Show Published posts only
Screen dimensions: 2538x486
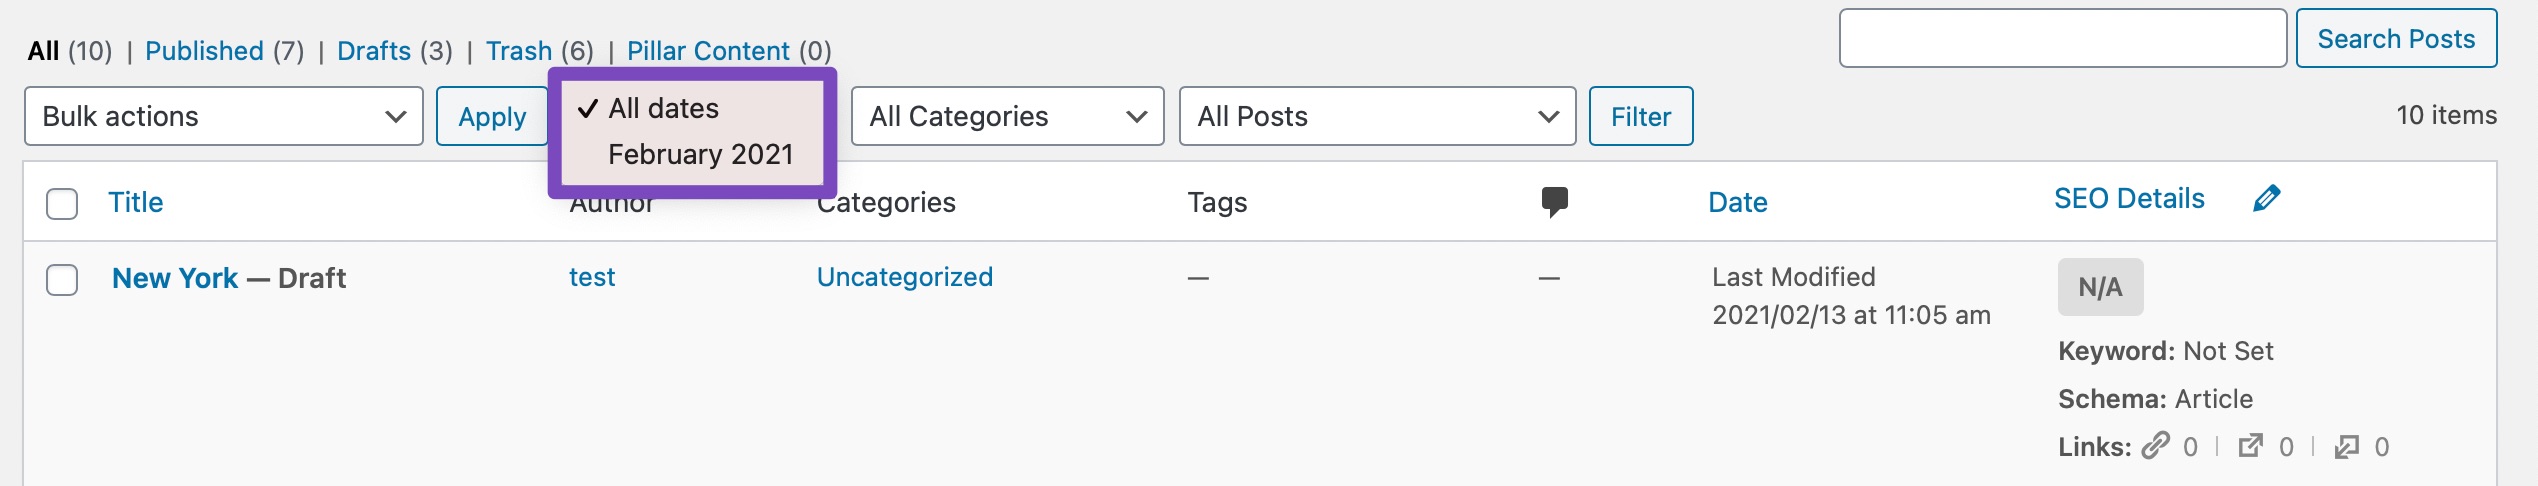[204, 51]
